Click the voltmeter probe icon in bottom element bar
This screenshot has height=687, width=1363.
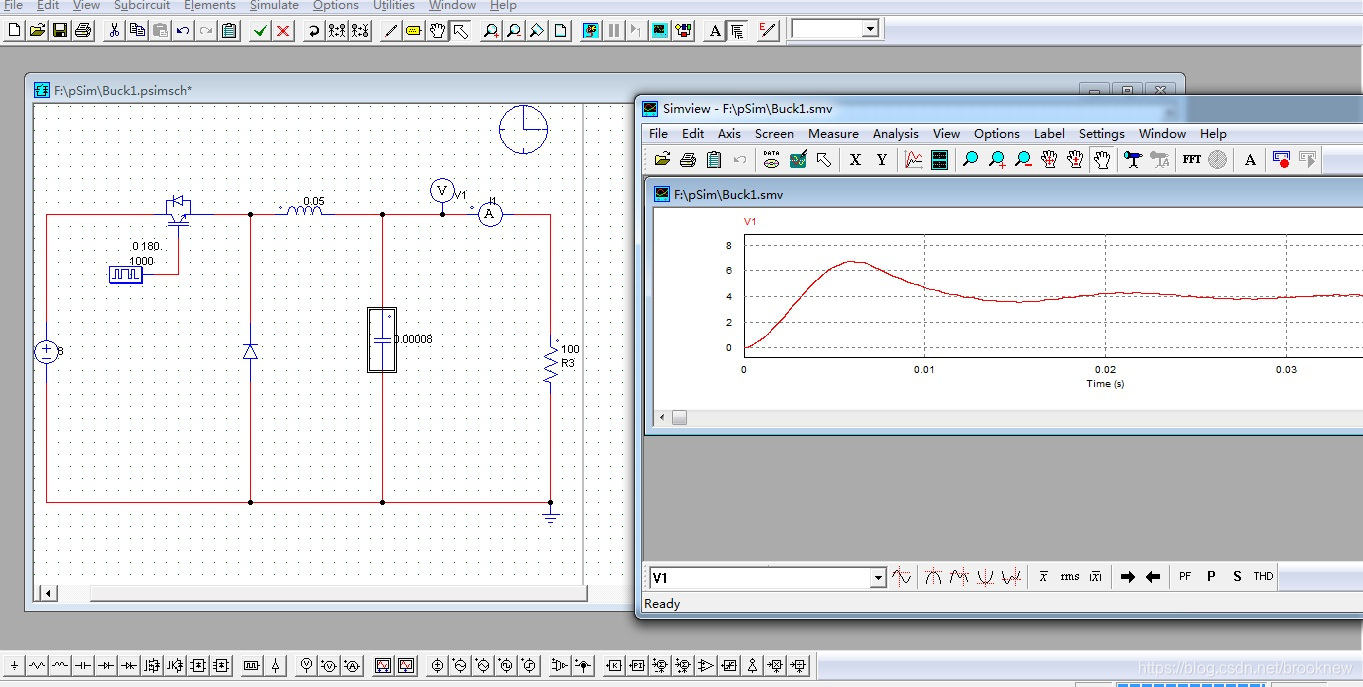[306, 665]
